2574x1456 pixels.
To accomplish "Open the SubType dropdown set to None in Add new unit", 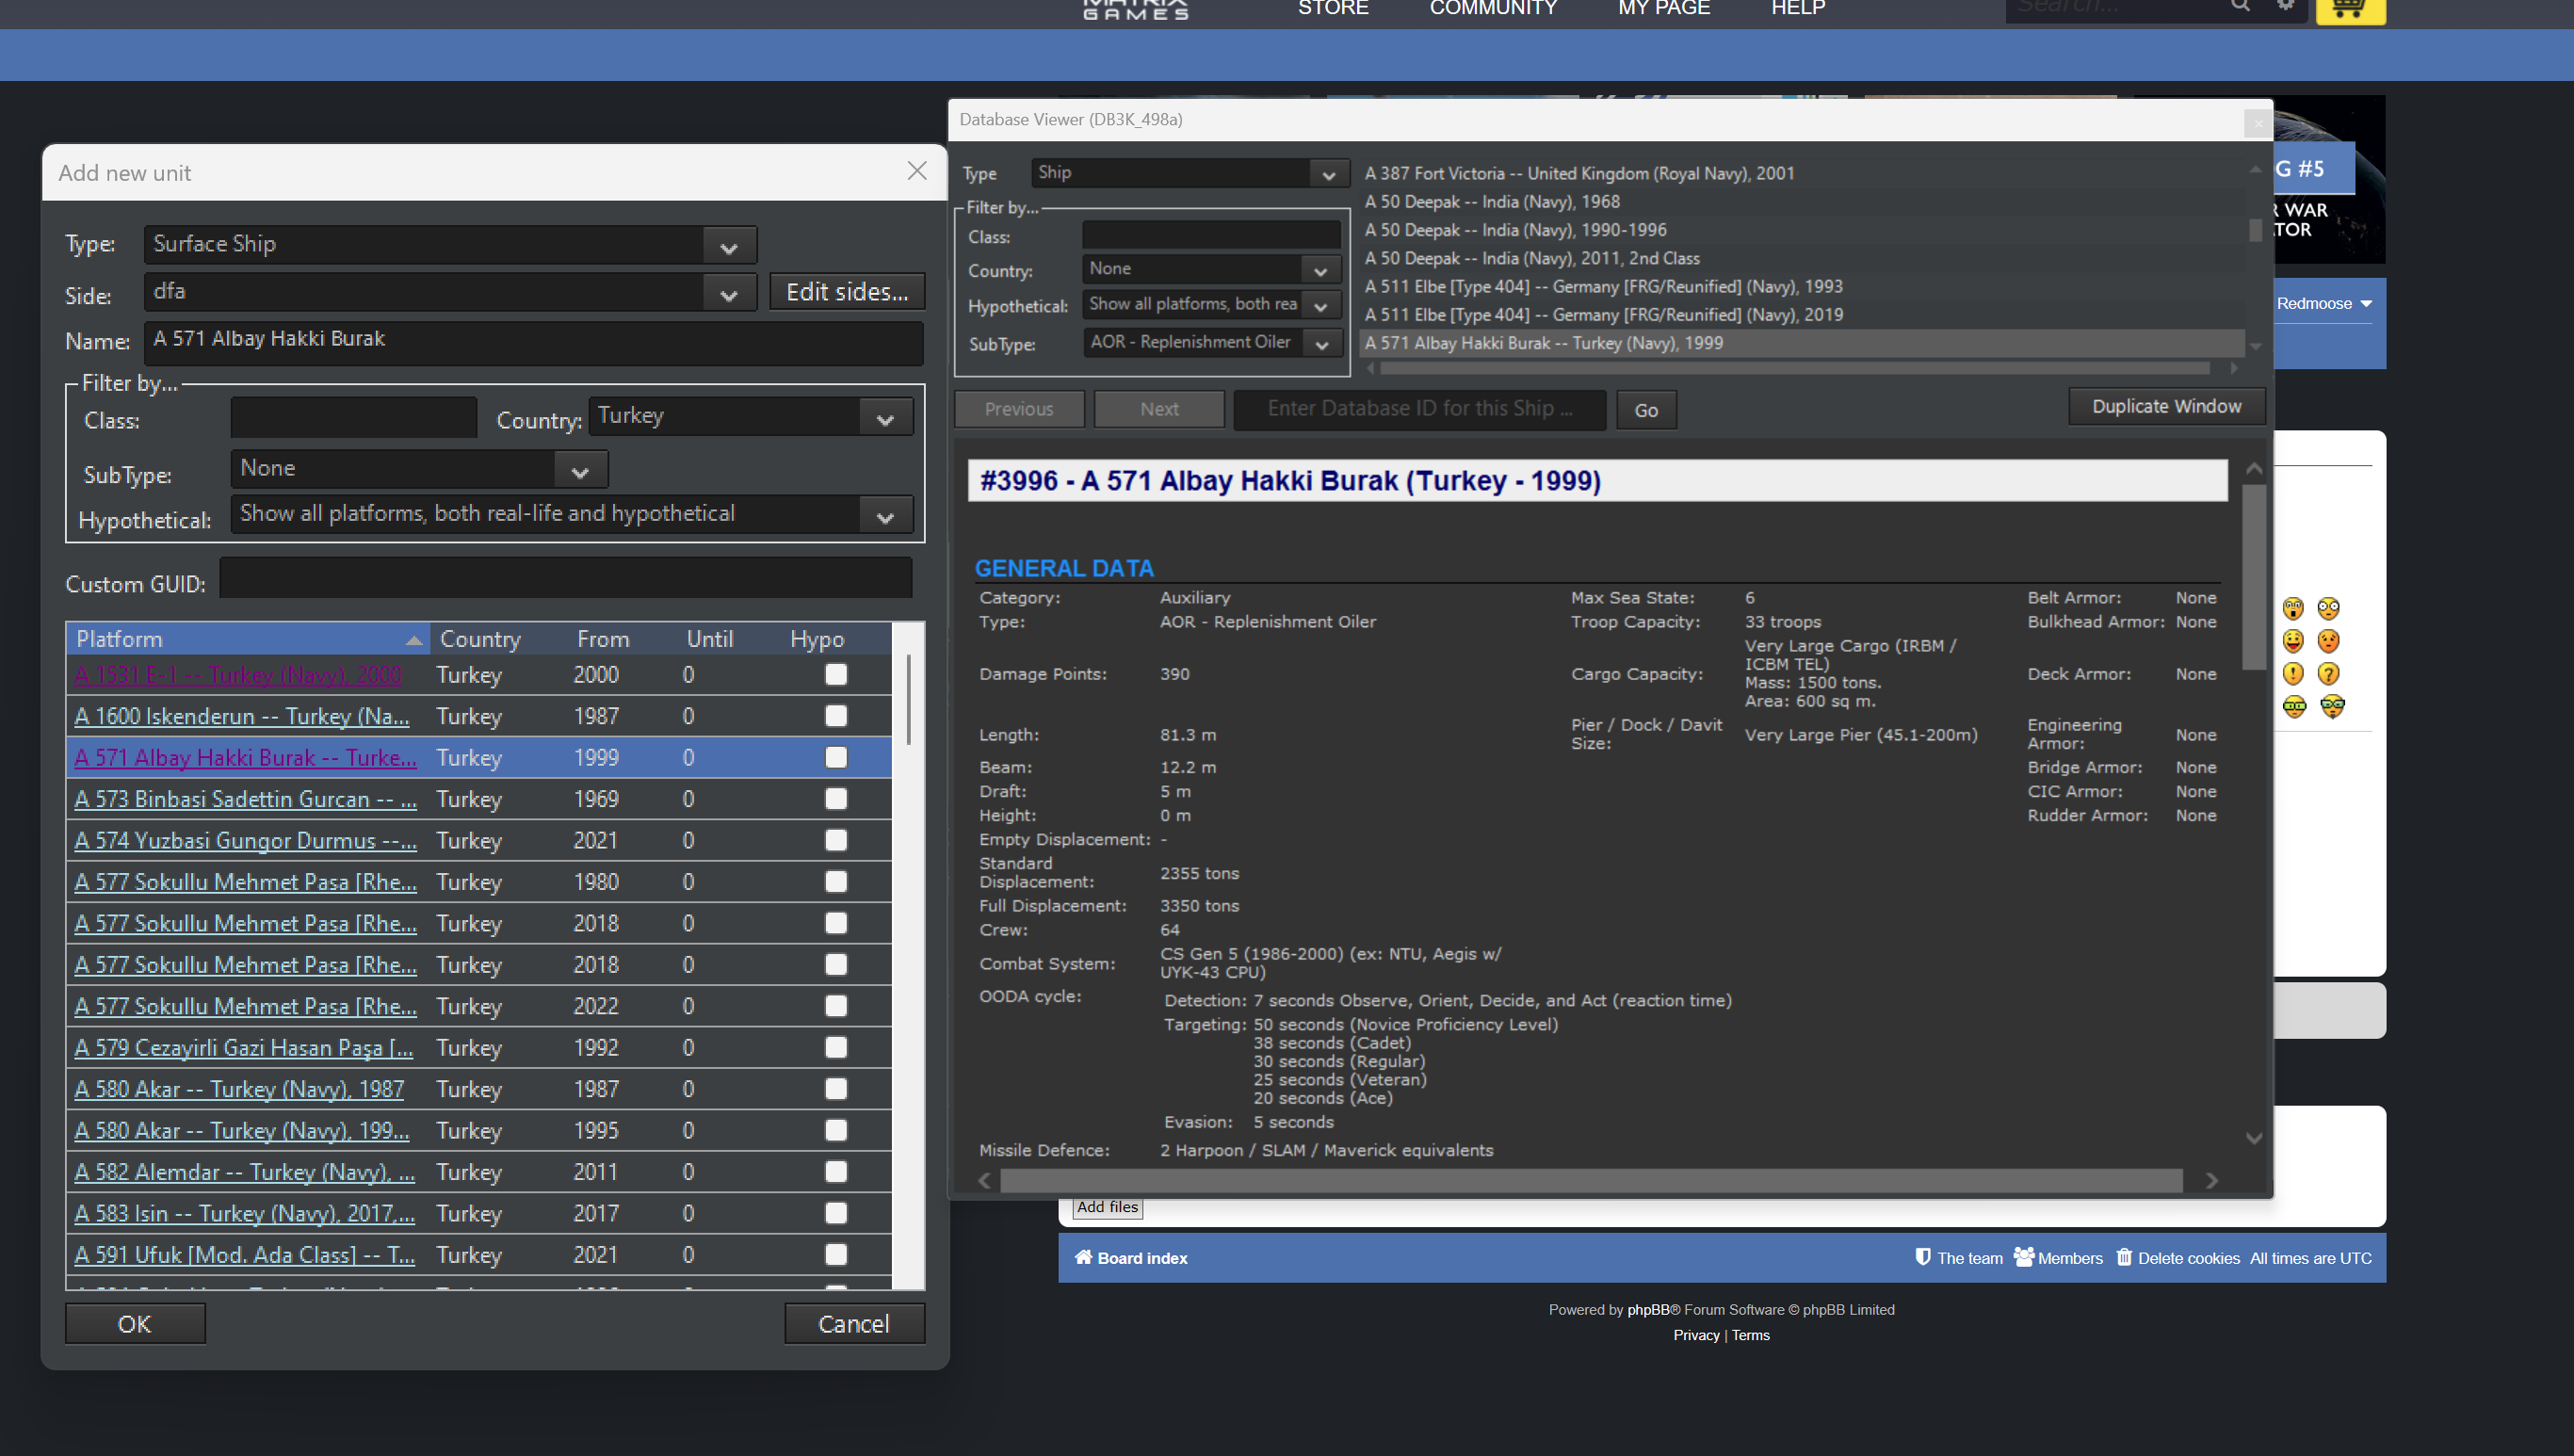I will tap(419, 469).
